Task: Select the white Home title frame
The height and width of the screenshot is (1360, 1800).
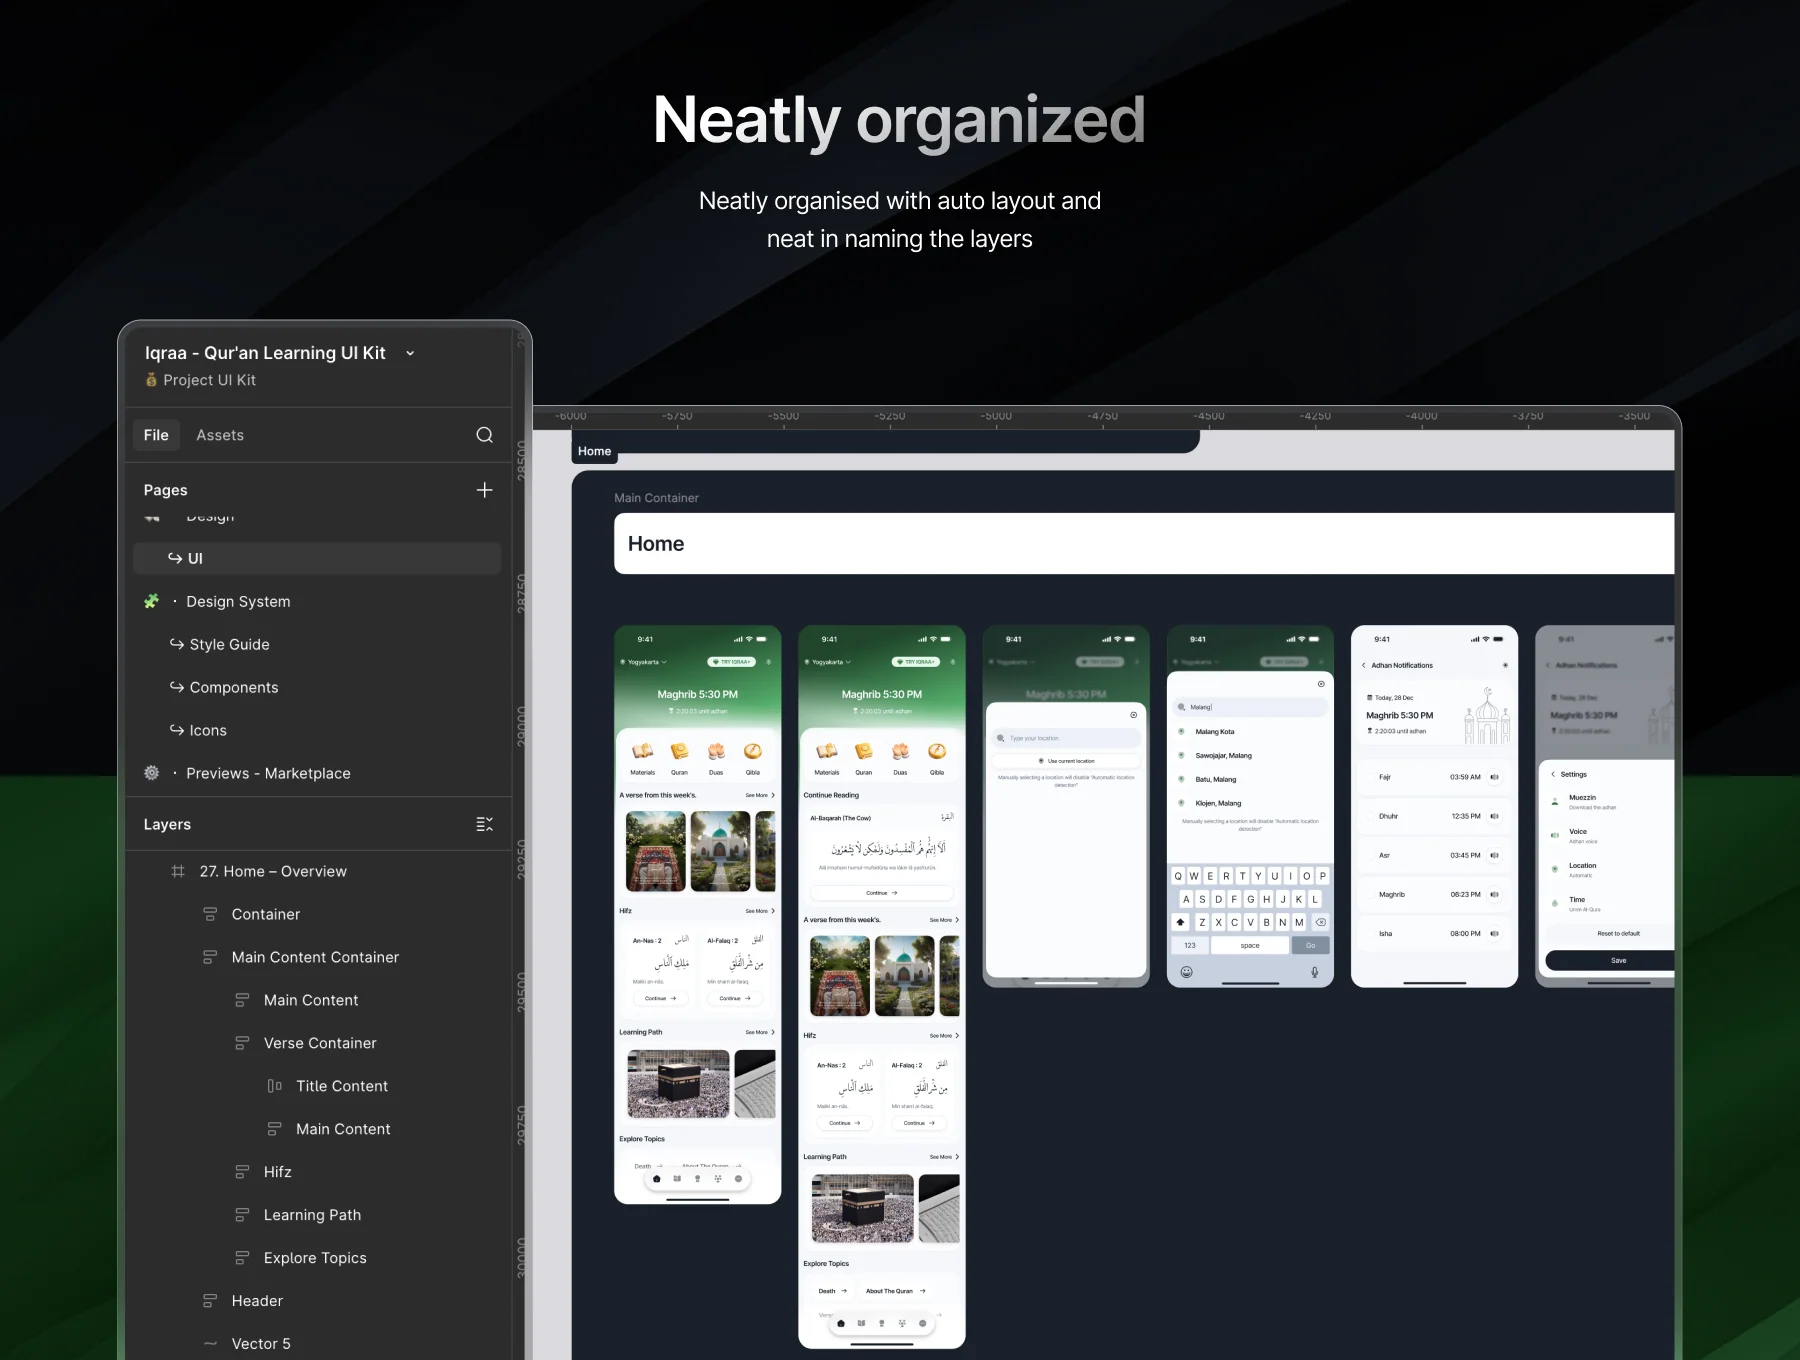Action: tap(1144, 544)
